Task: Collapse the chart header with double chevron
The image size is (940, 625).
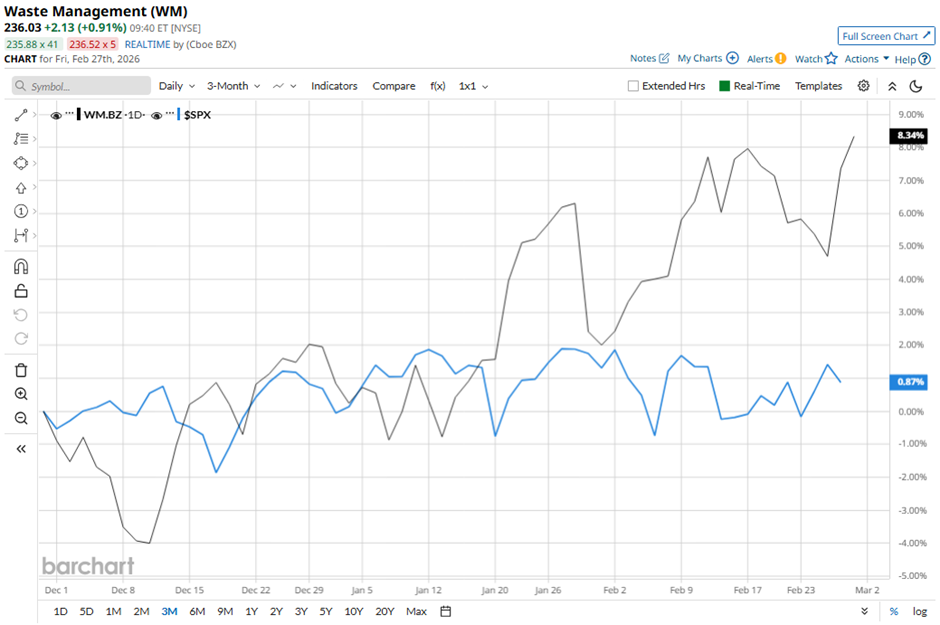Action: click(x=892, y=86)
